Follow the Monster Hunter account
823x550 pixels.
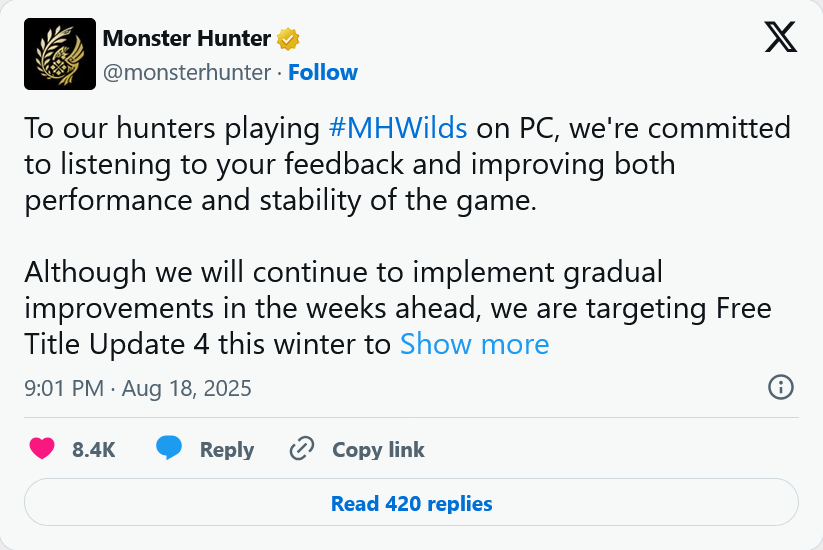[x=323, y=72]
